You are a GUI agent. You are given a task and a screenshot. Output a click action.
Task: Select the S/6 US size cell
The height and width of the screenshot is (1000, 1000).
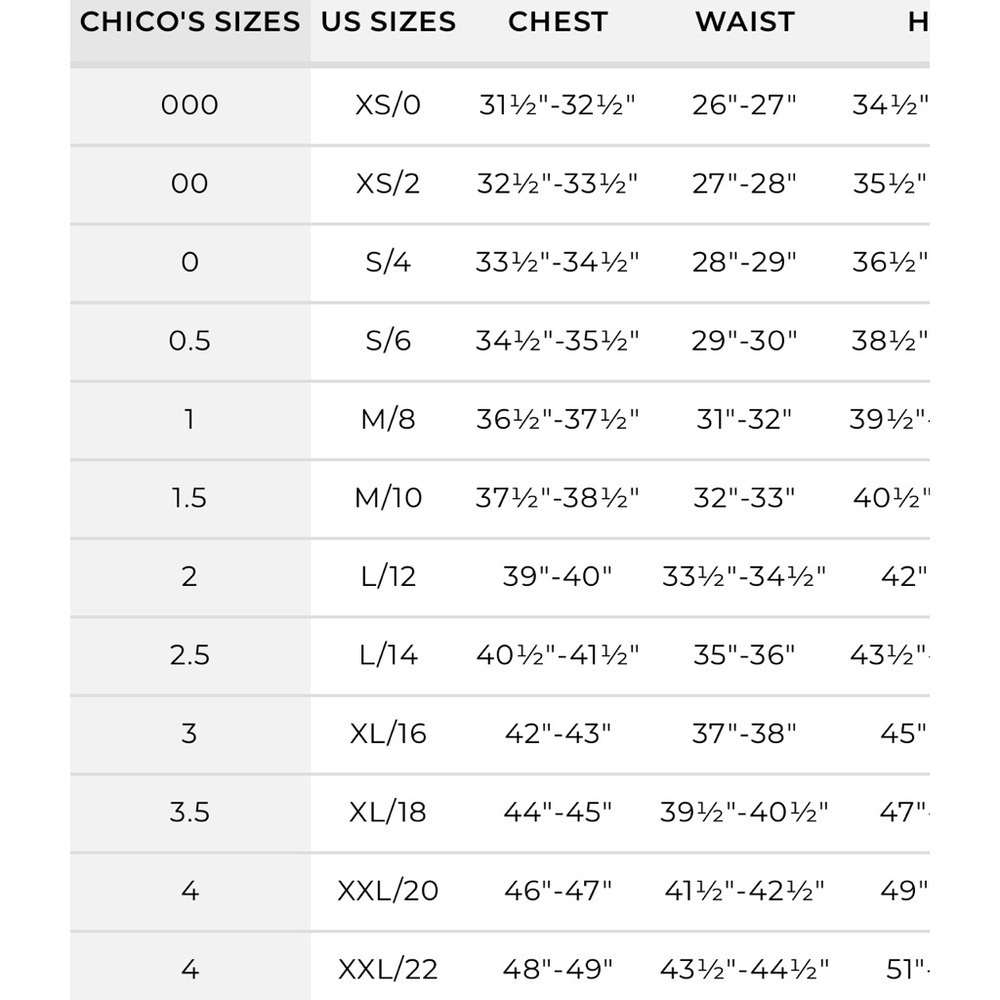(388, 341)
